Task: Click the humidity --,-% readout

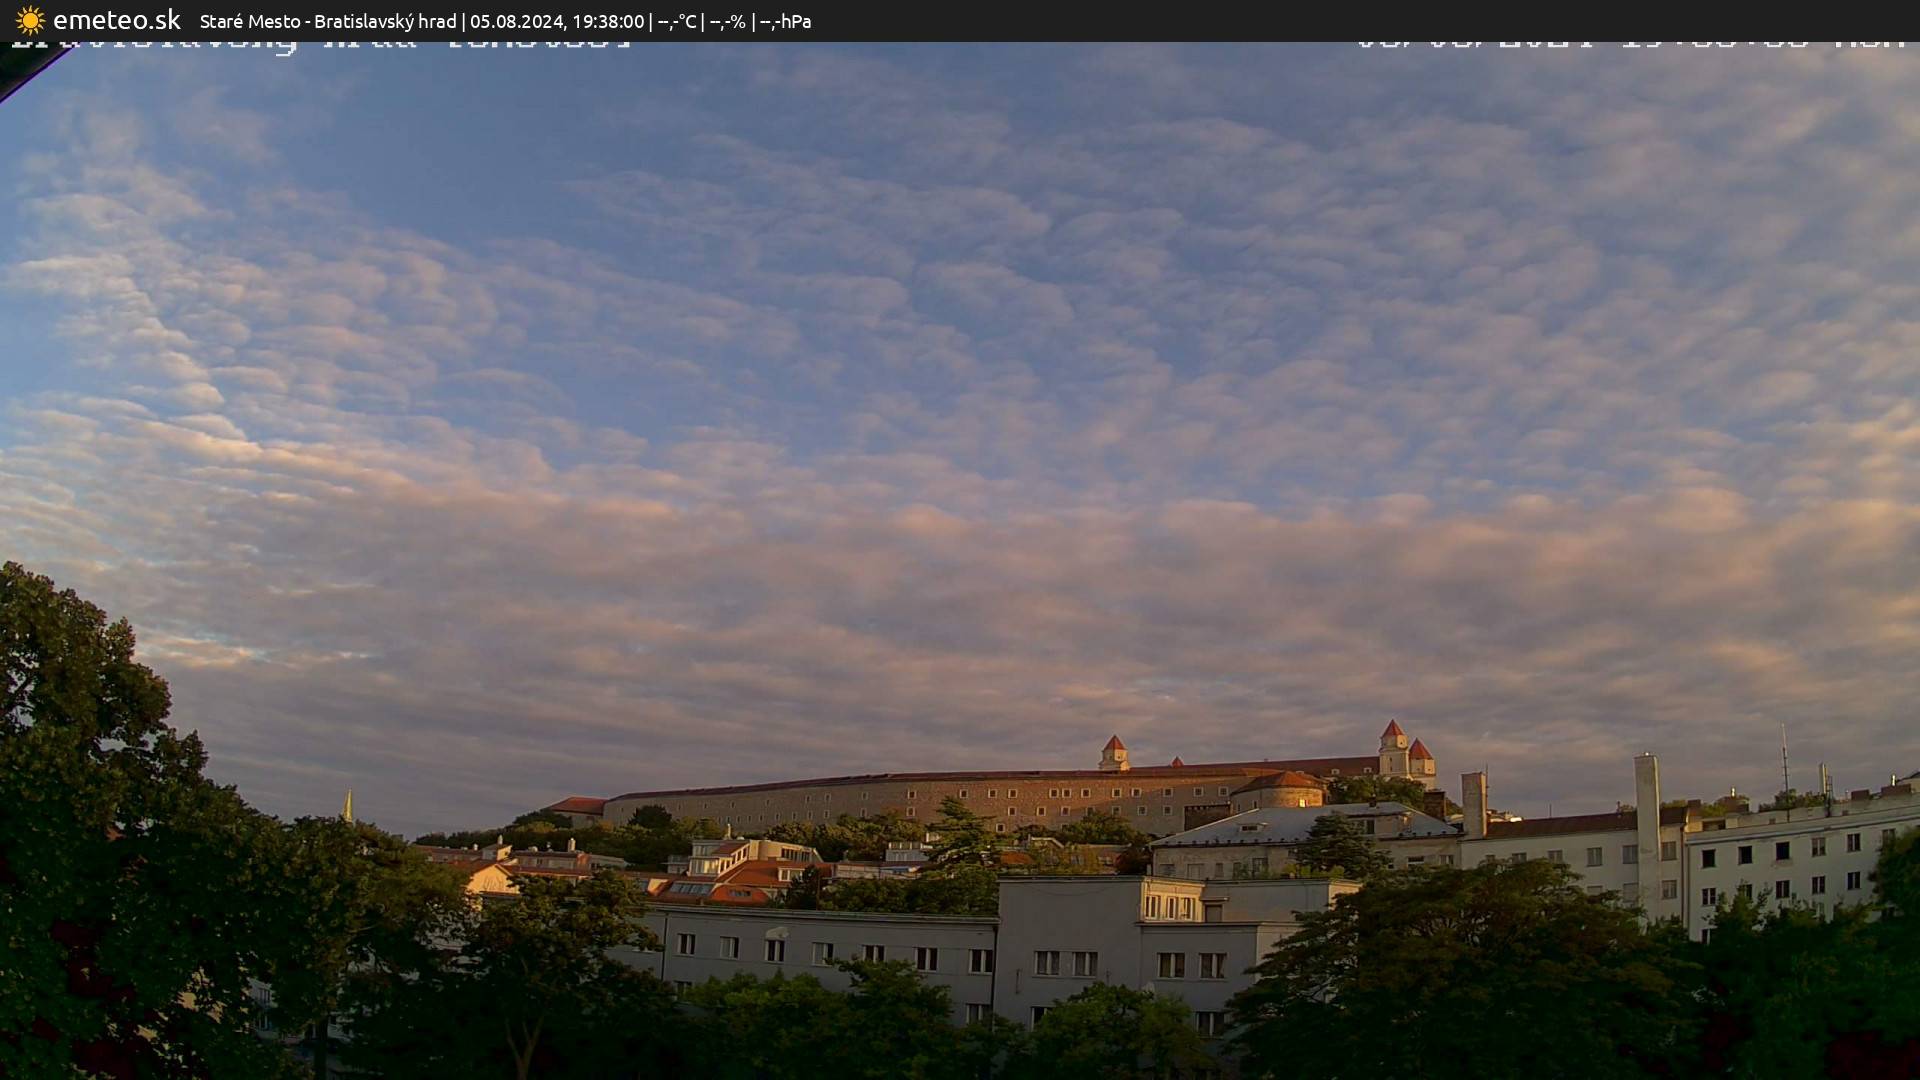Action: point(727,21)
